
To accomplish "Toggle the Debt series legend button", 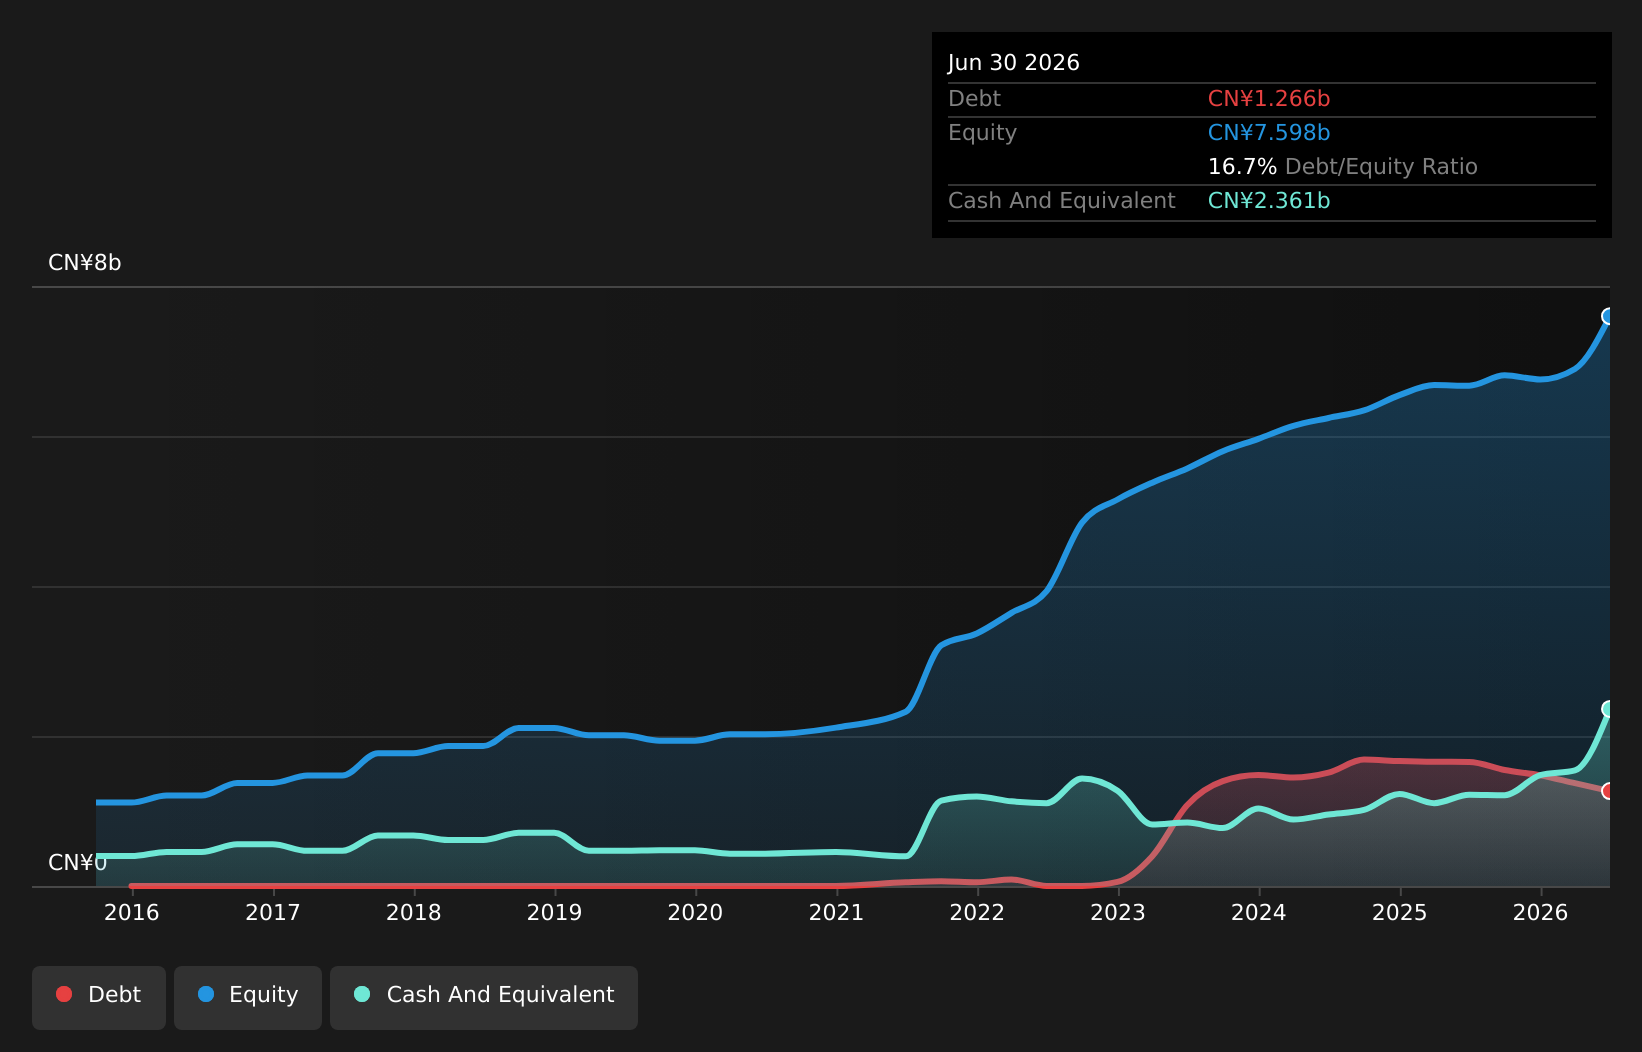I will coord(99,997).
